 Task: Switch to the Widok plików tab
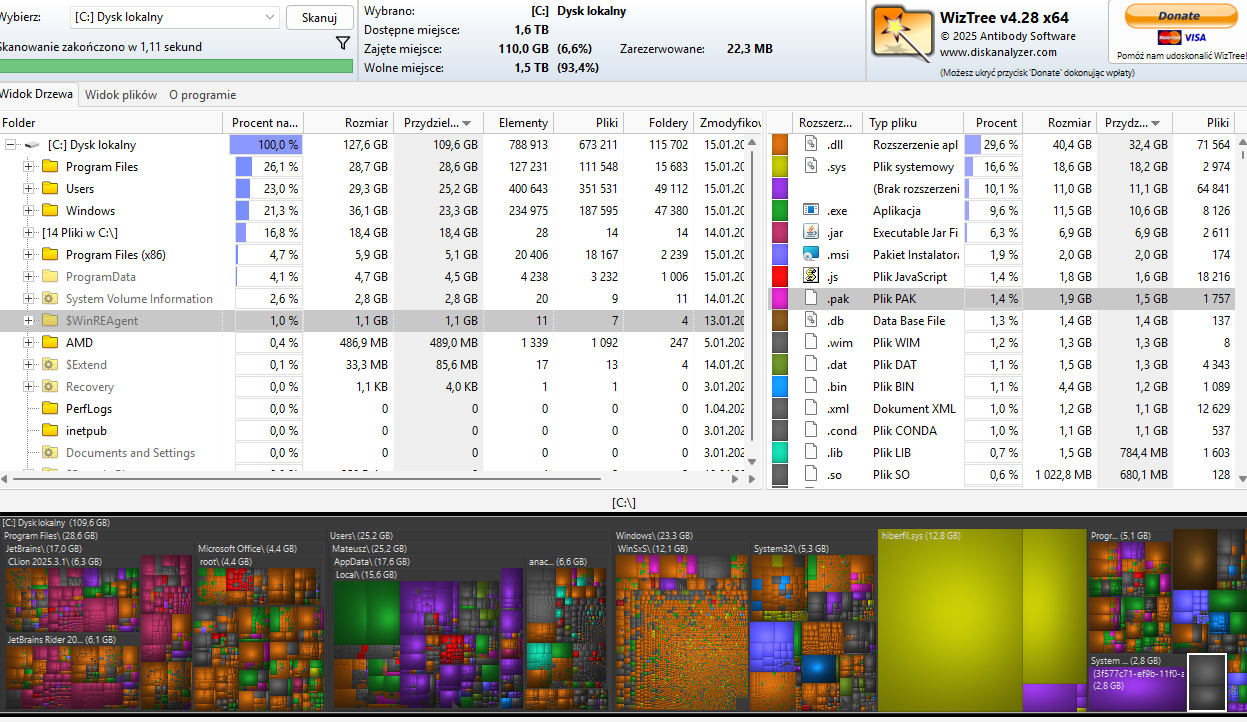121,95
